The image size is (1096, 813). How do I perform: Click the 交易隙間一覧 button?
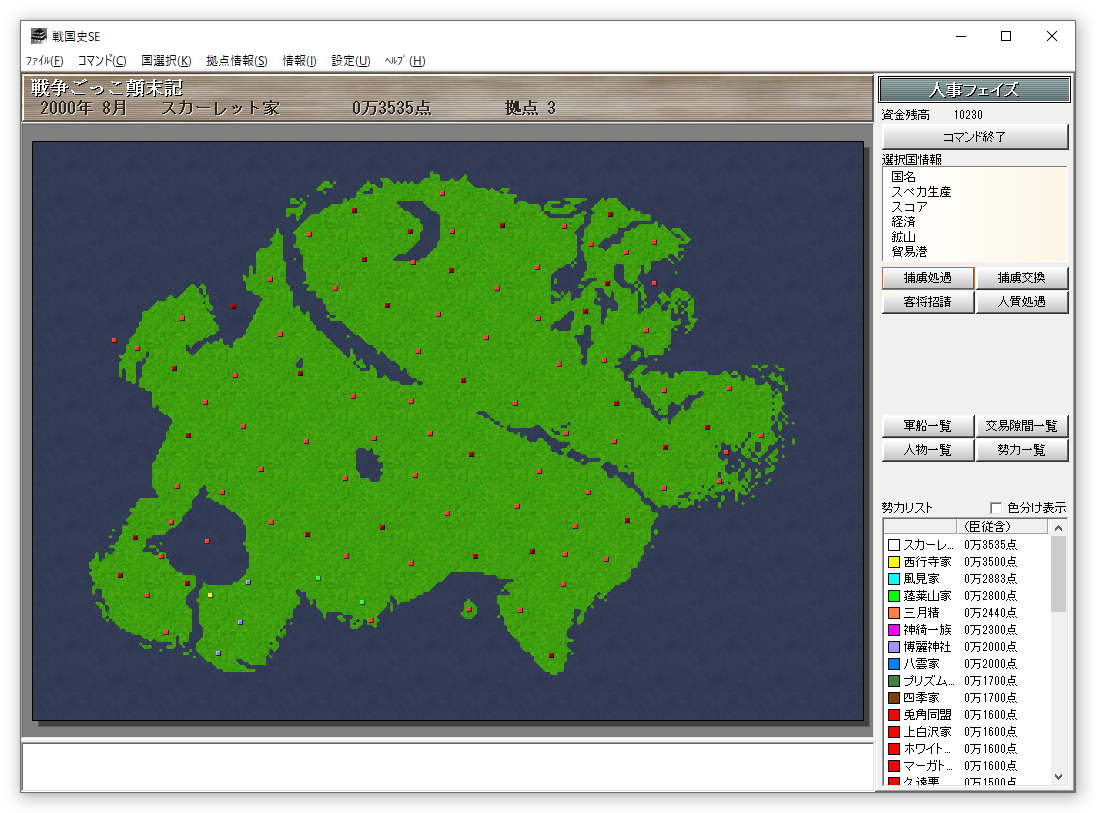(x=1021, y=426)
